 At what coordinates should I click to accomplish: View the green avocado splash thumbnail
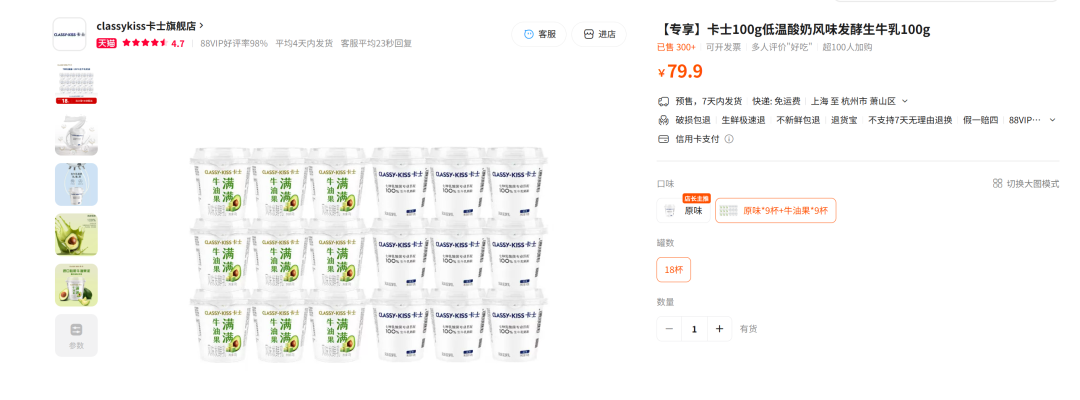76,235
